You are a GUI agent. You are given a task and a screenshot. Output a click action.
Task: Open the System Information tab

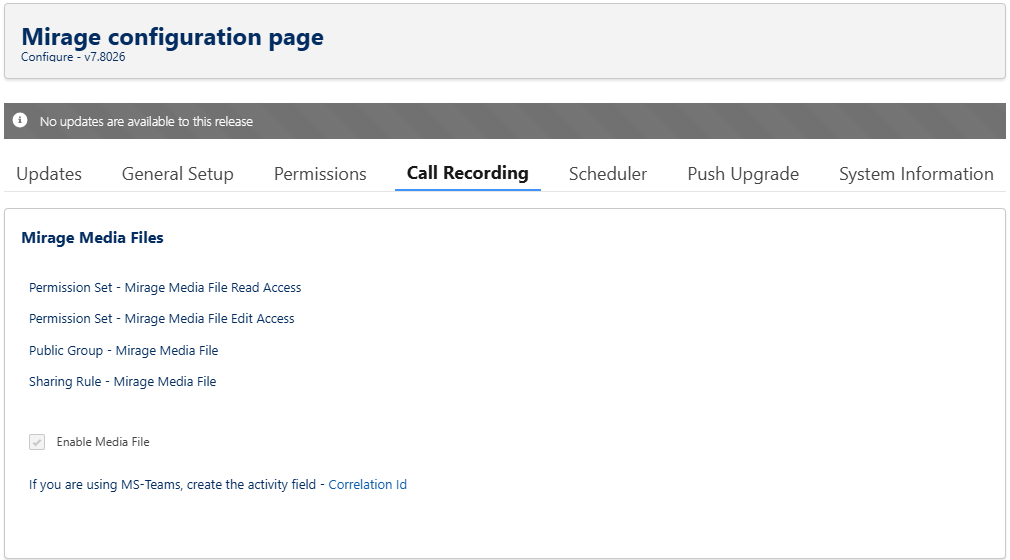916,174
